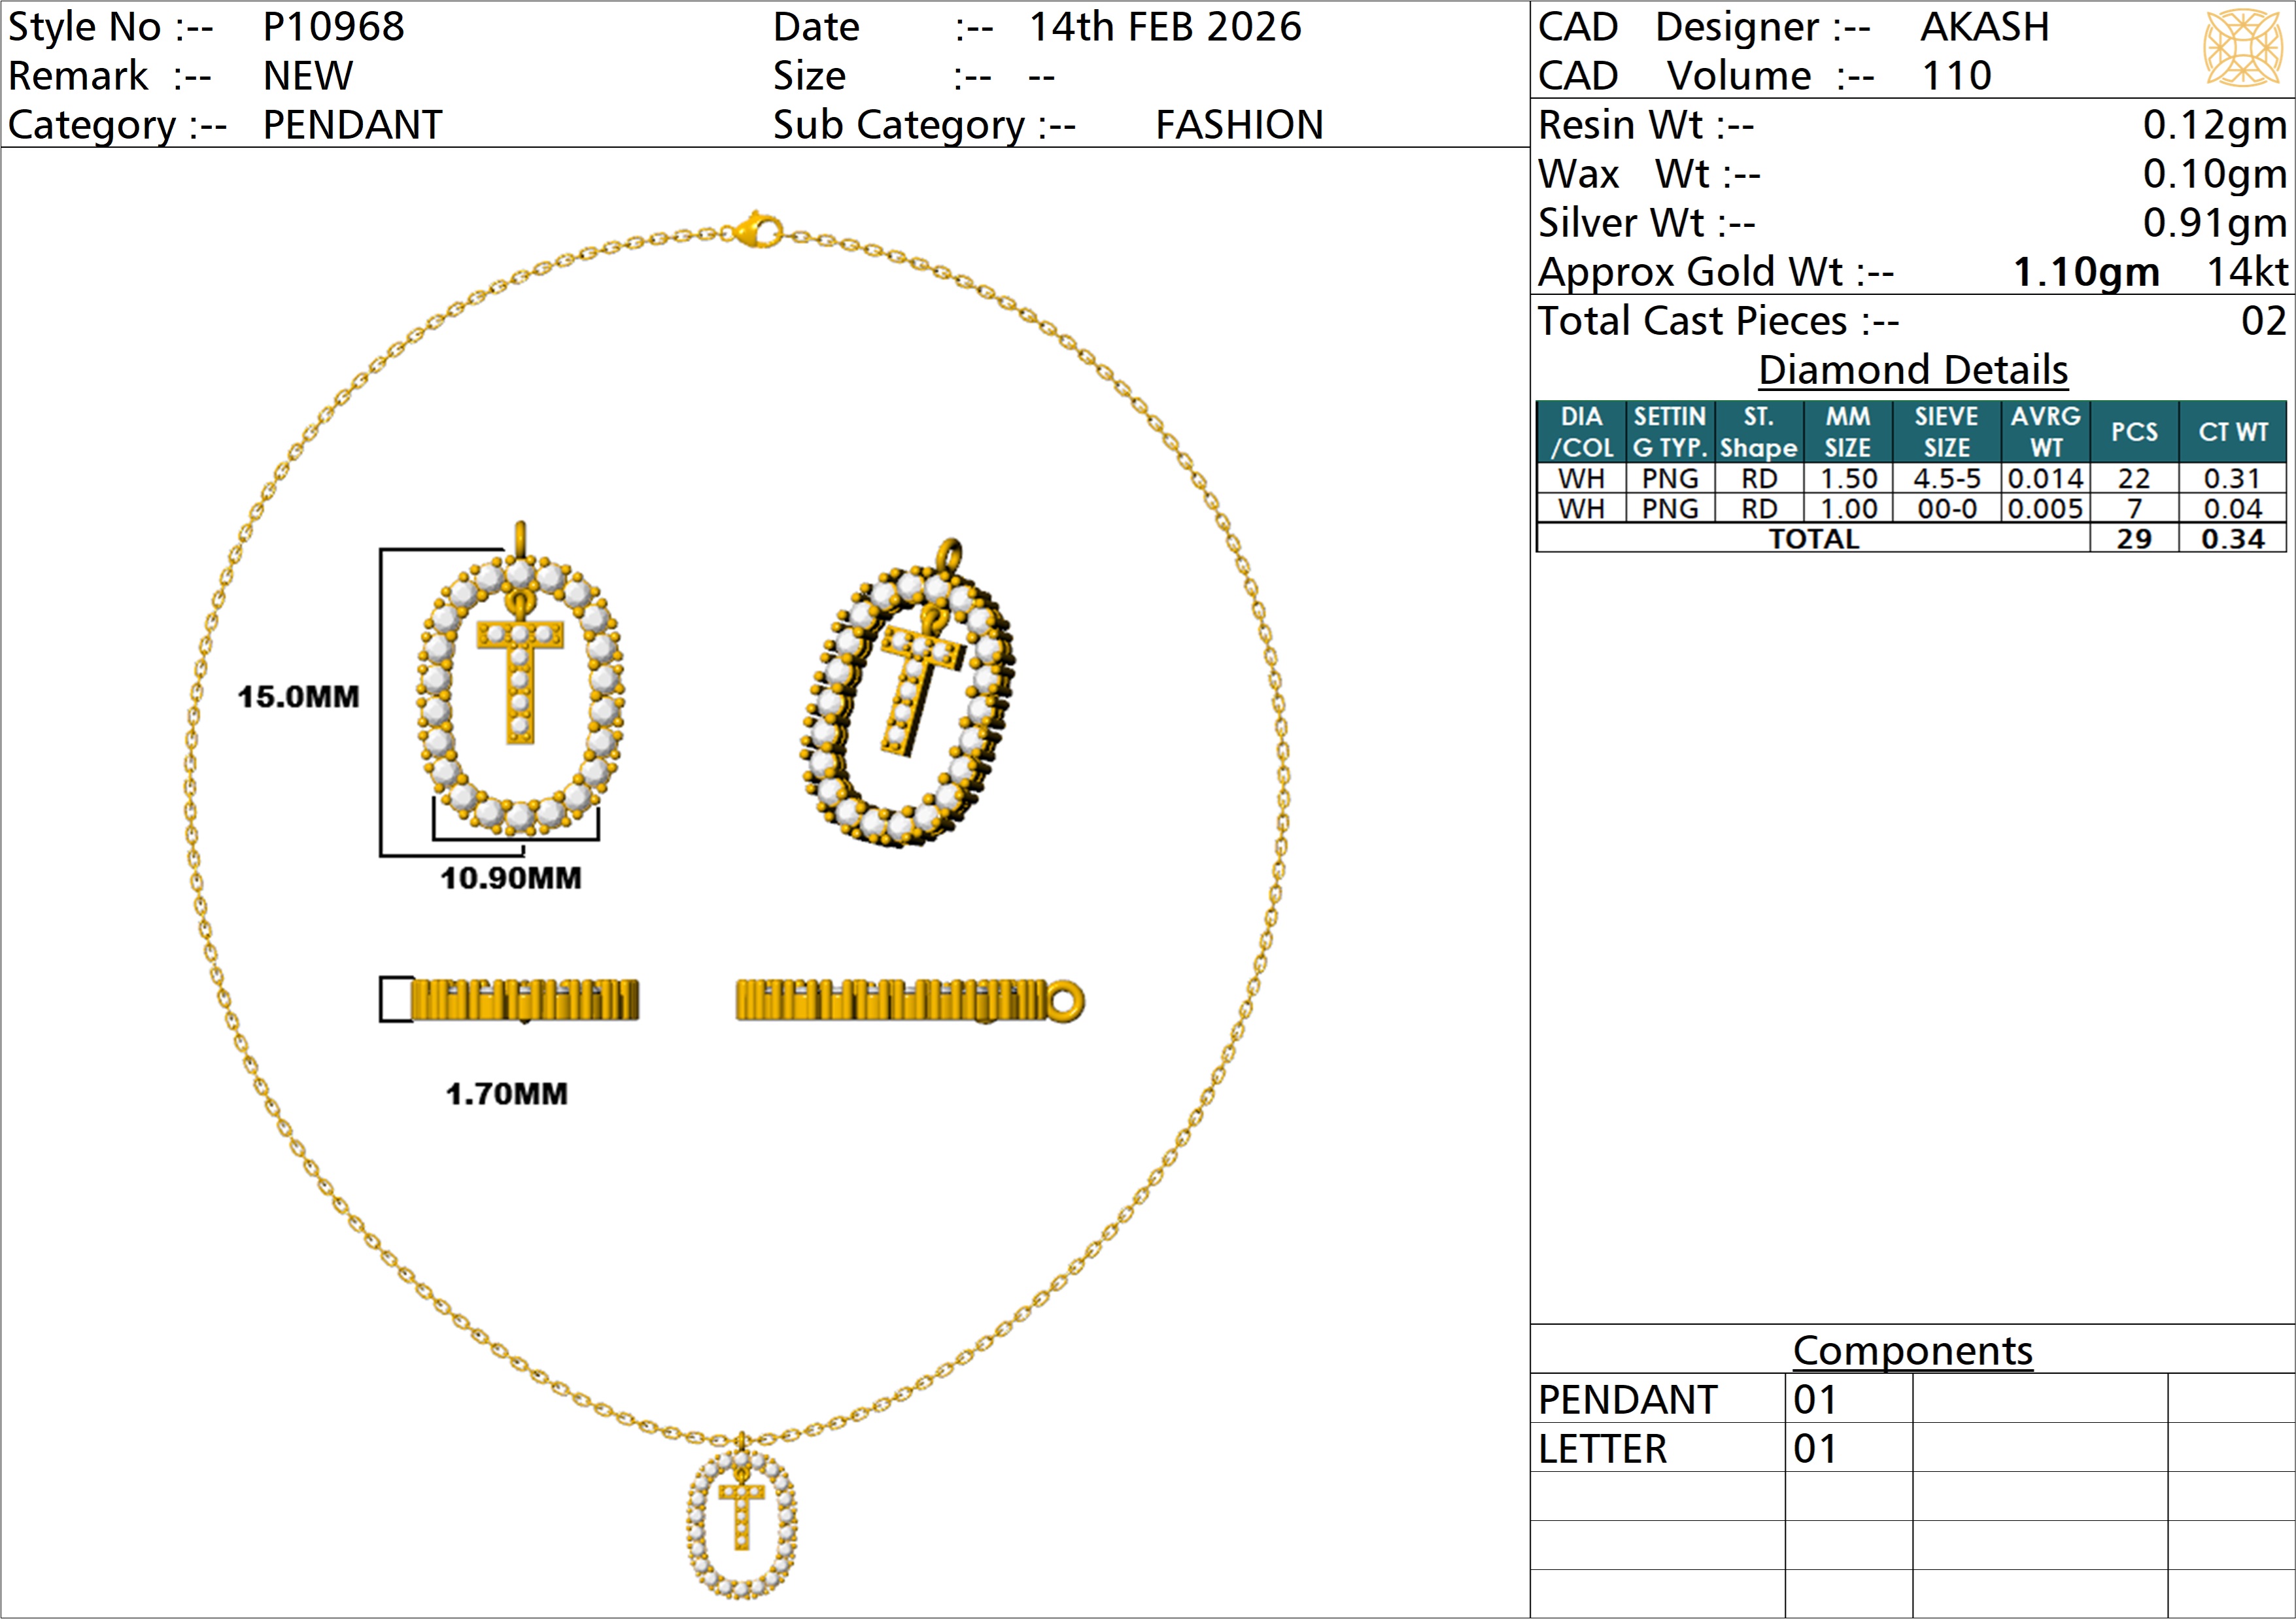Click the 15.0MM height dimension label

(x=298, y=697)
